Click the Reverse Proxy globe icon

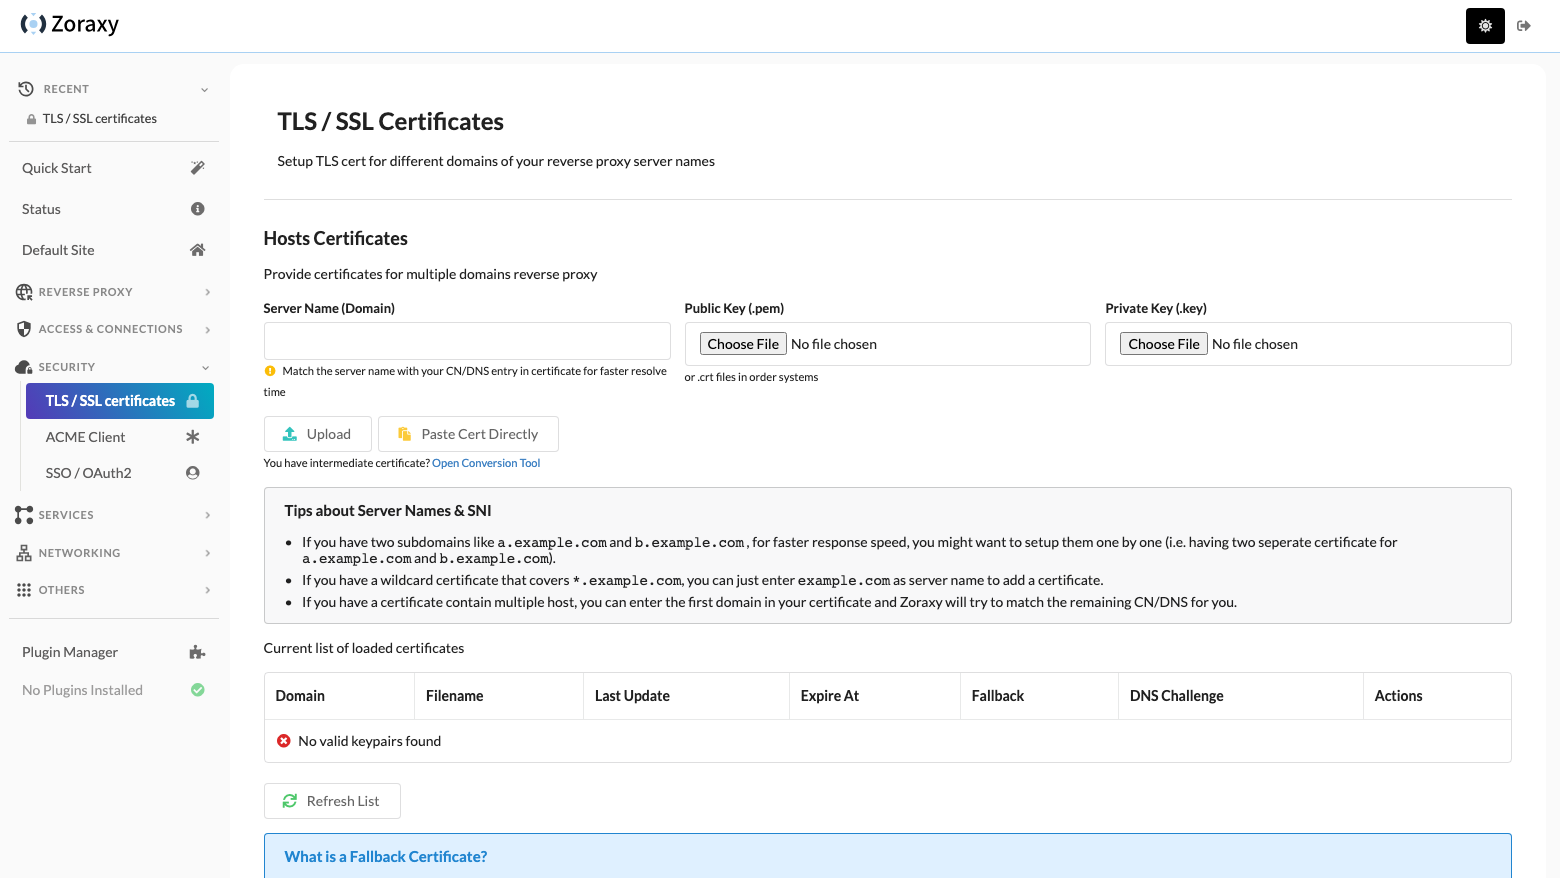click(x=24, y=292)
